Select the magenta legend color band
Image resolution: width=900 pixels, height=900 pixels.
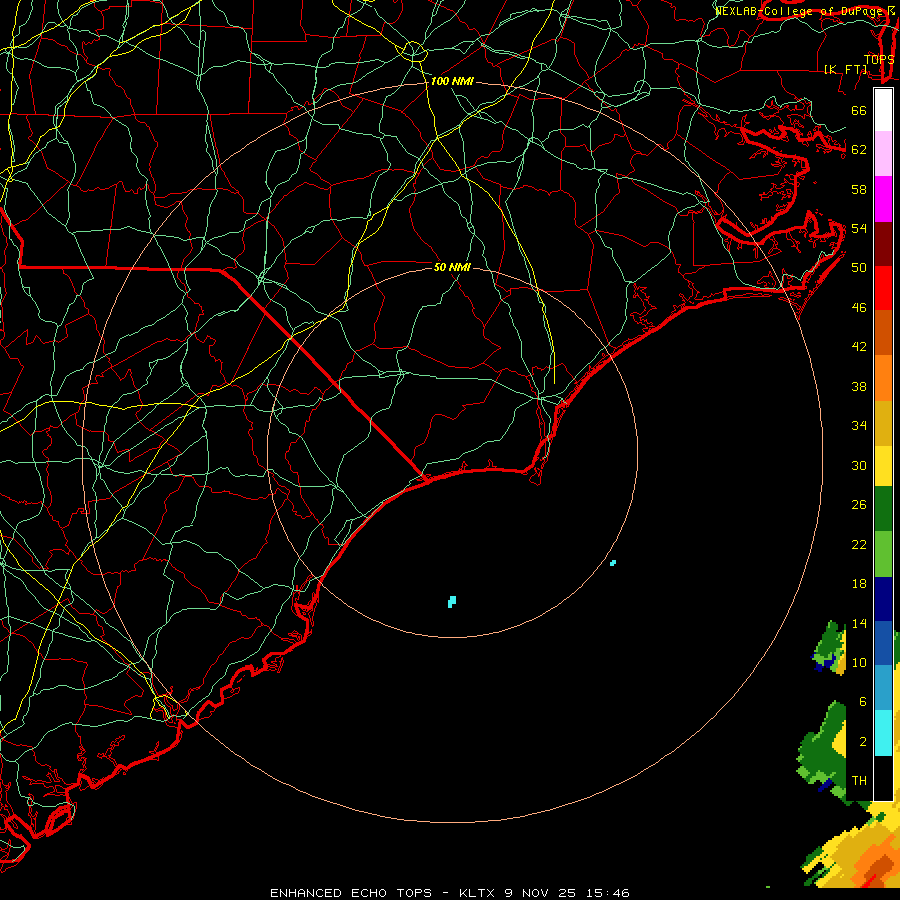[x=883, y=199]
